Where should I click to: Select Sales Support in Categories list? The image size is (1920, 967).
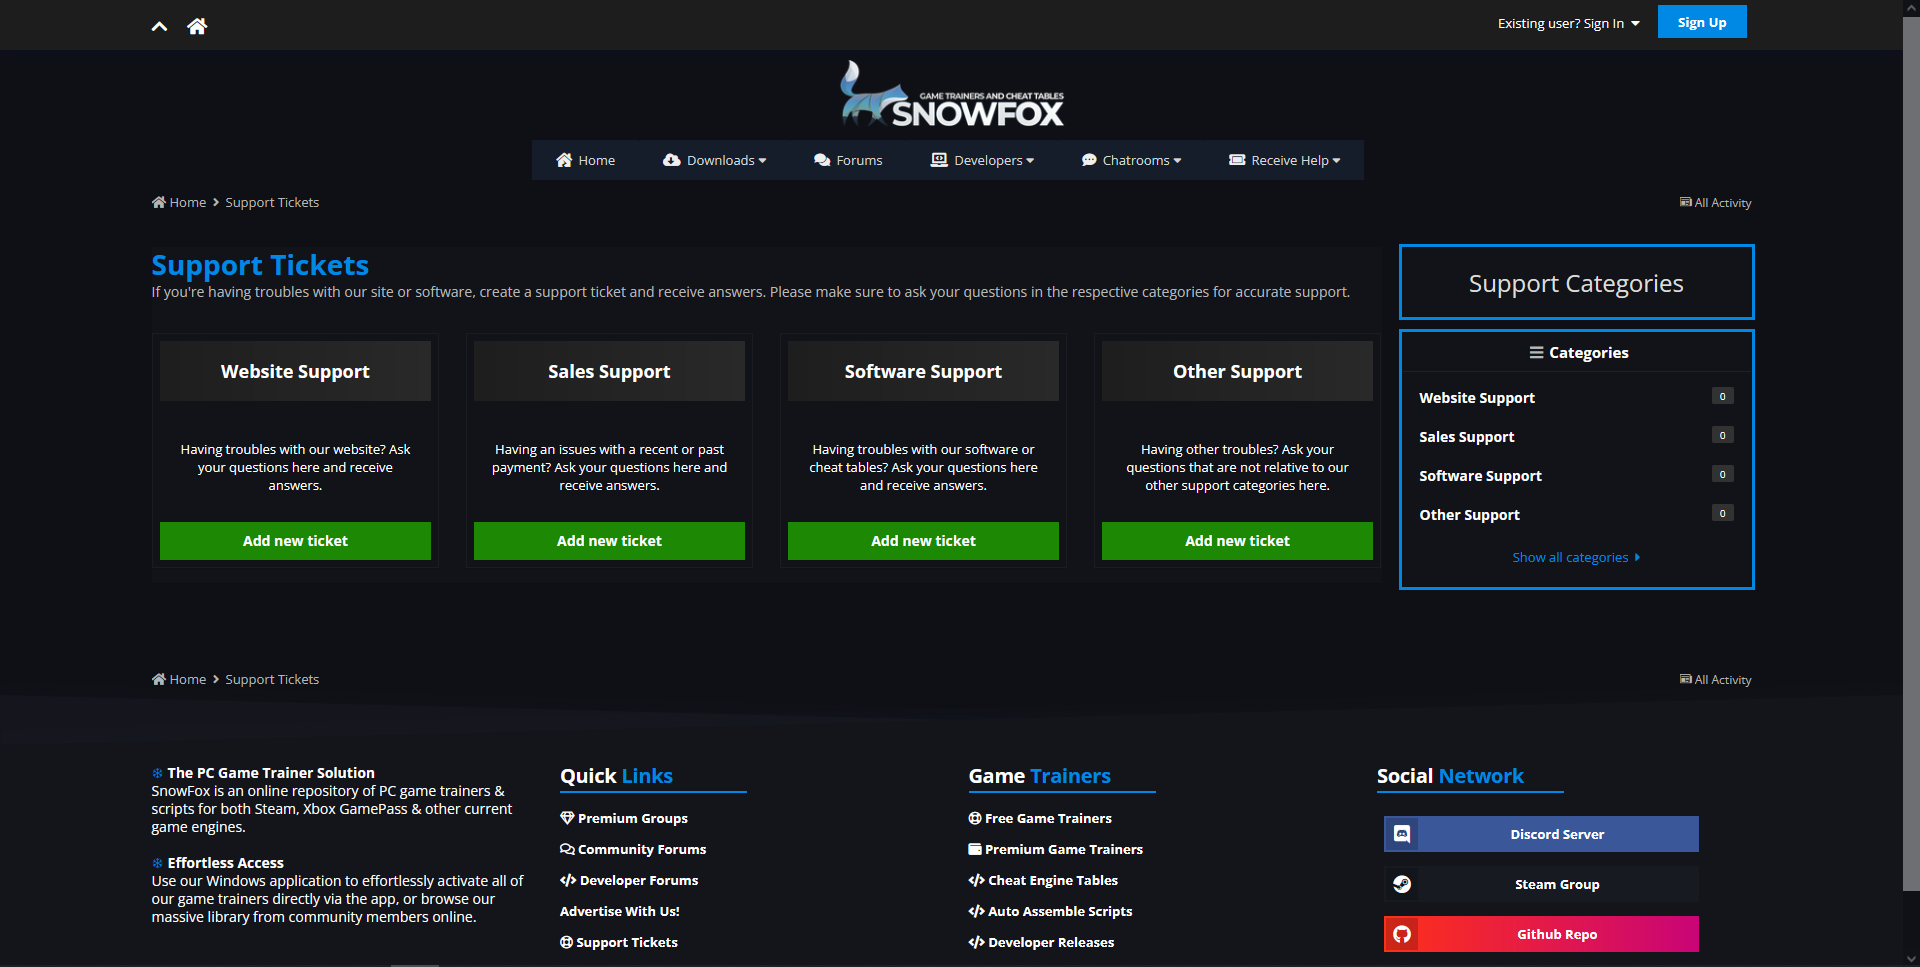1466,436
